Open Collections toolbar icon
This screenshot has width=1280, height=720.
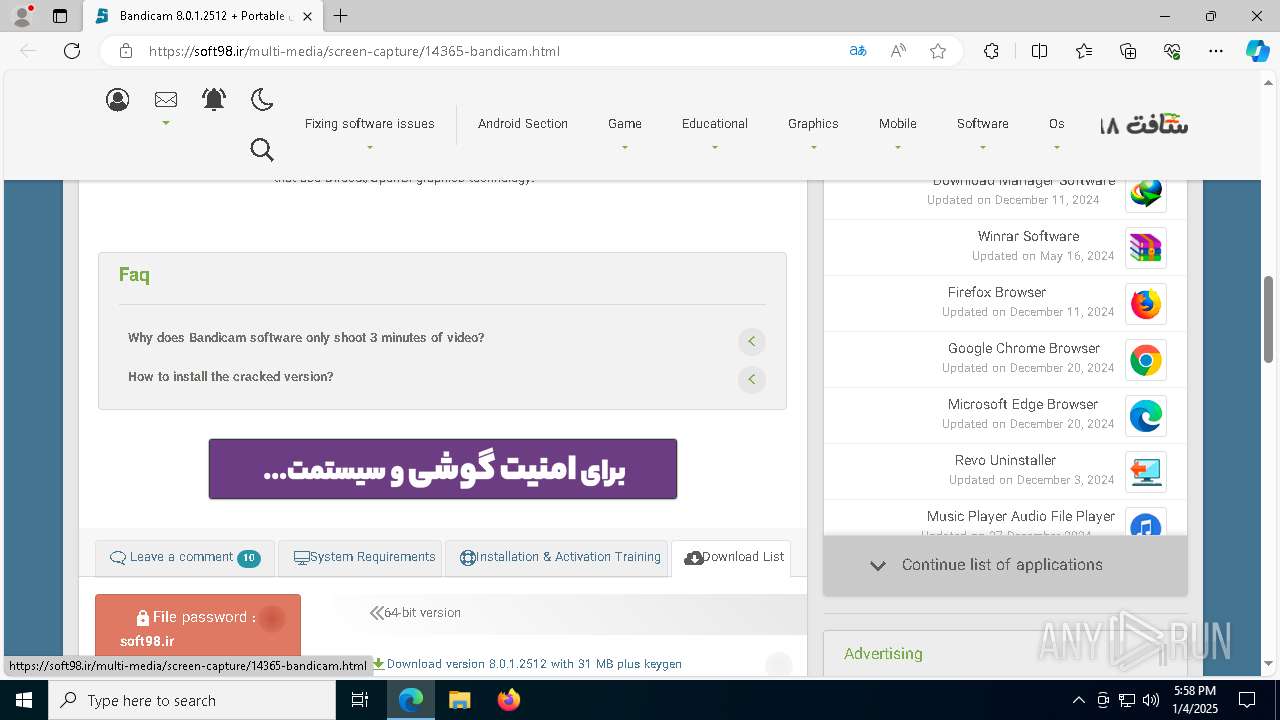(1128, 51)
